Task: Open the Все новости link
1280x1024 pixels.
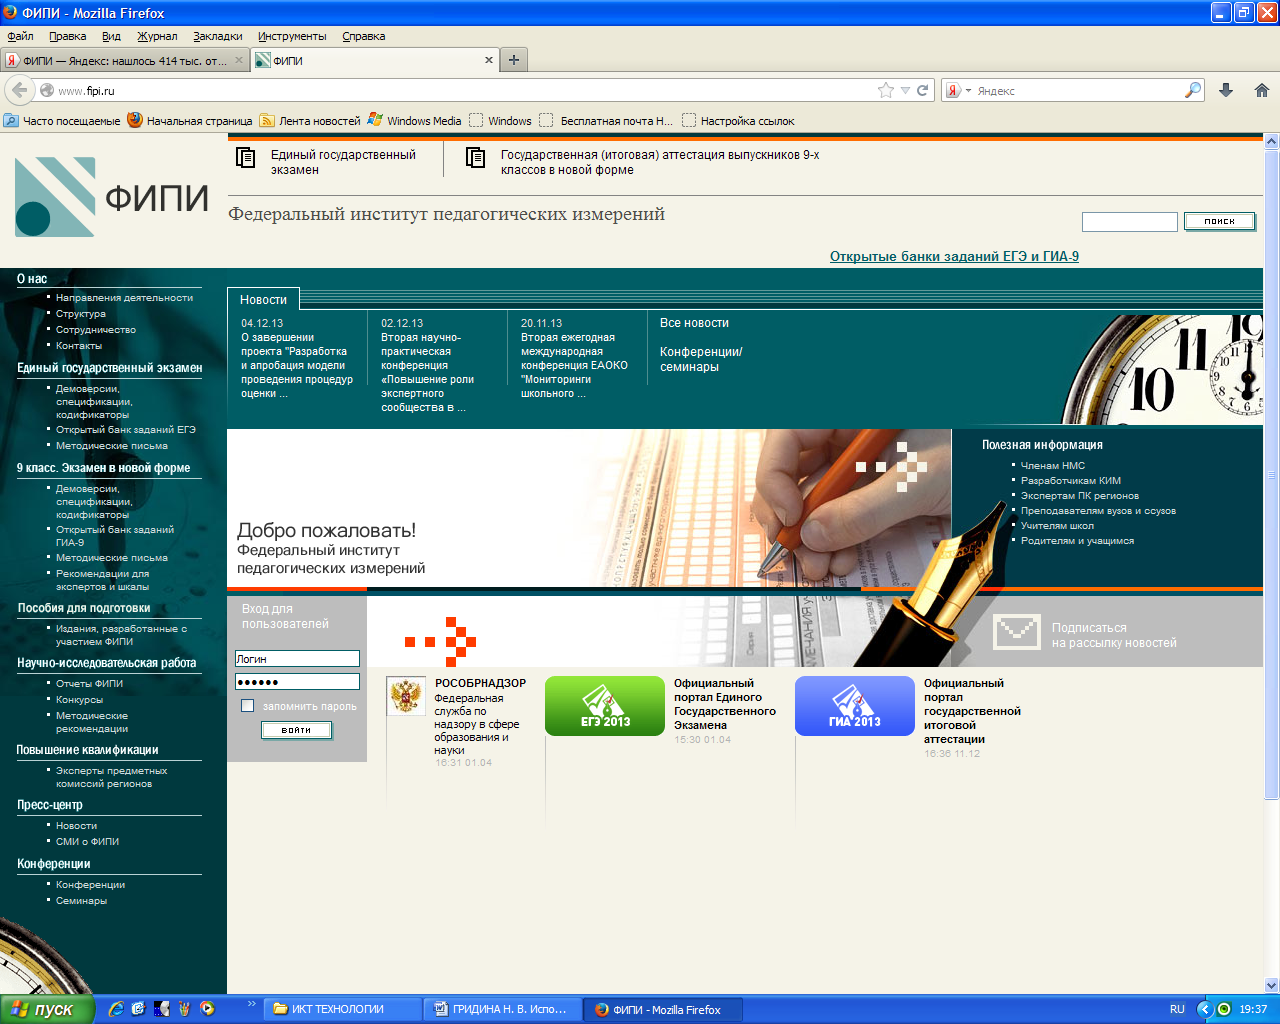Action: point(694,323)
